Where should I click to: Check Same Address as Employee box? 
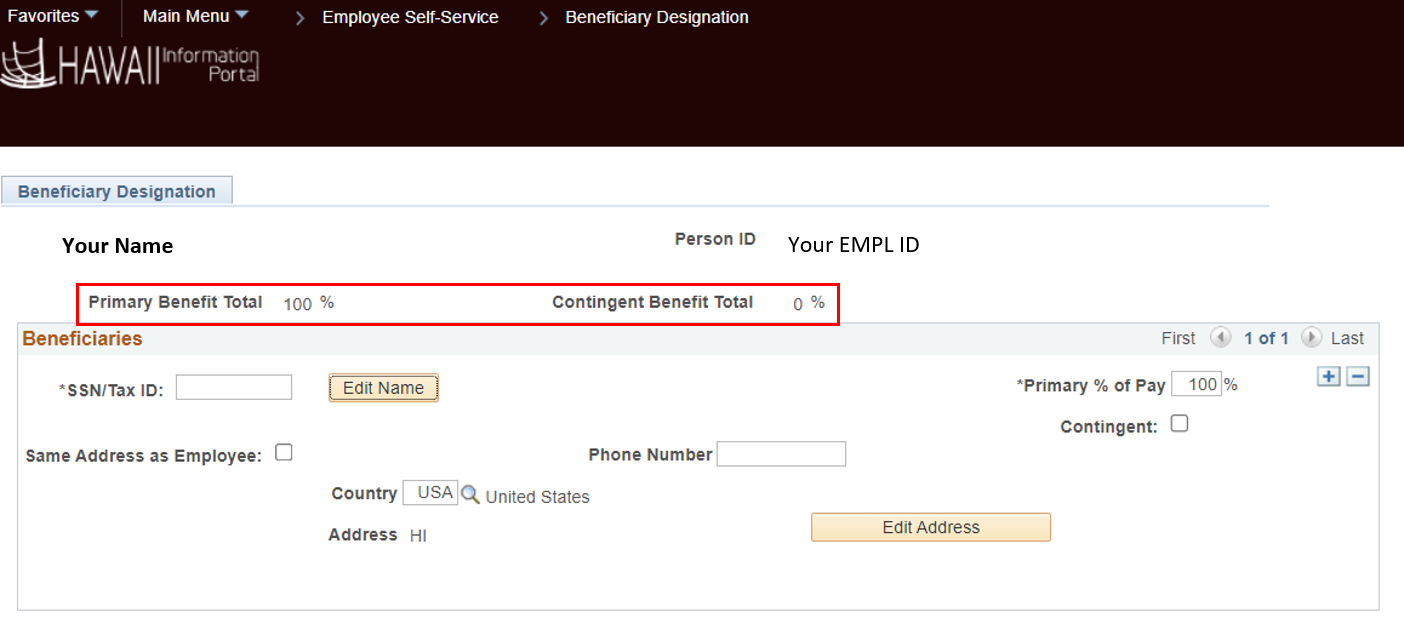pos(284,453)
